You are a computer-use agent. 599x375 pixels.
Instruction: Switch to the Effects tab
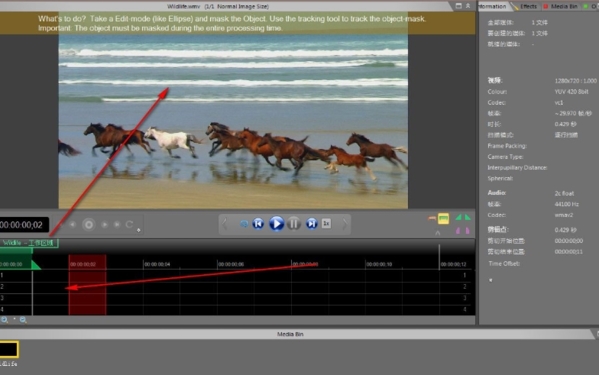528,6
